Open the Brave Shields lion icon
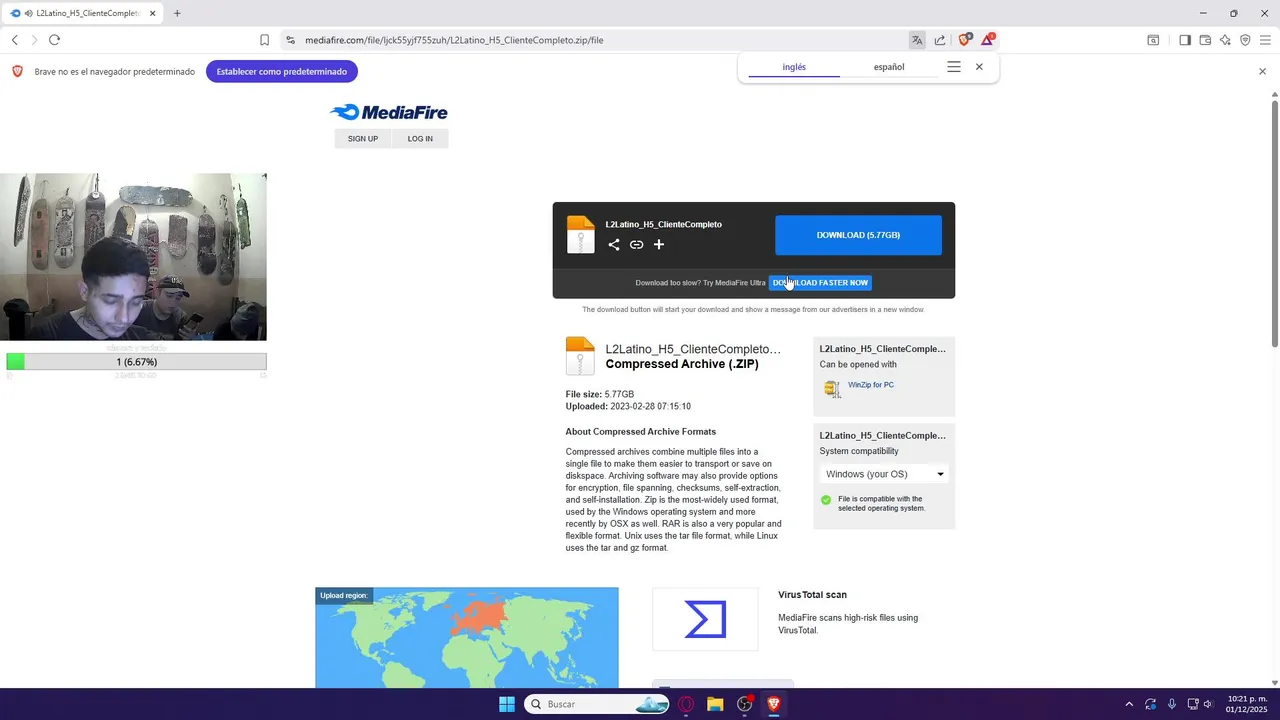The height and width of the screenshot is (720, 1280). pos(964,40)
